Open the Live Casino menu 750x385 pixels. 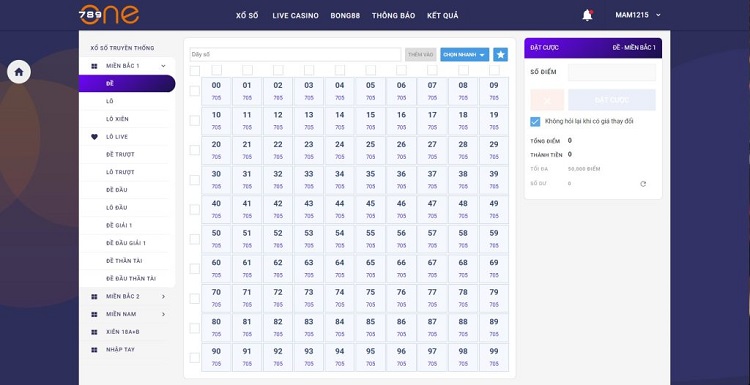[295, 16]
